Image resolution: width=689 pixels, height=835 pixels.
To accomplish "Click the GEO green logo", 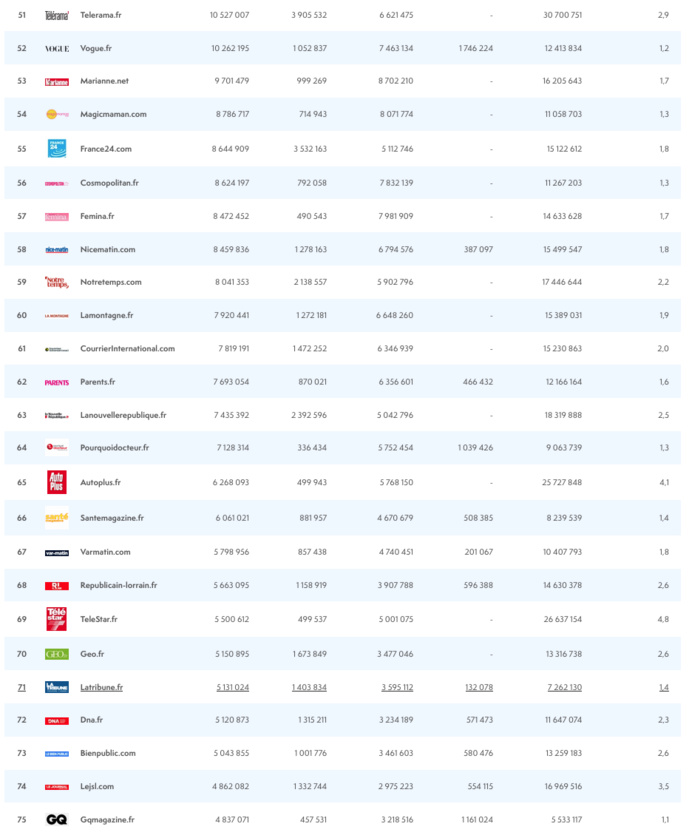I will point(57,653).
